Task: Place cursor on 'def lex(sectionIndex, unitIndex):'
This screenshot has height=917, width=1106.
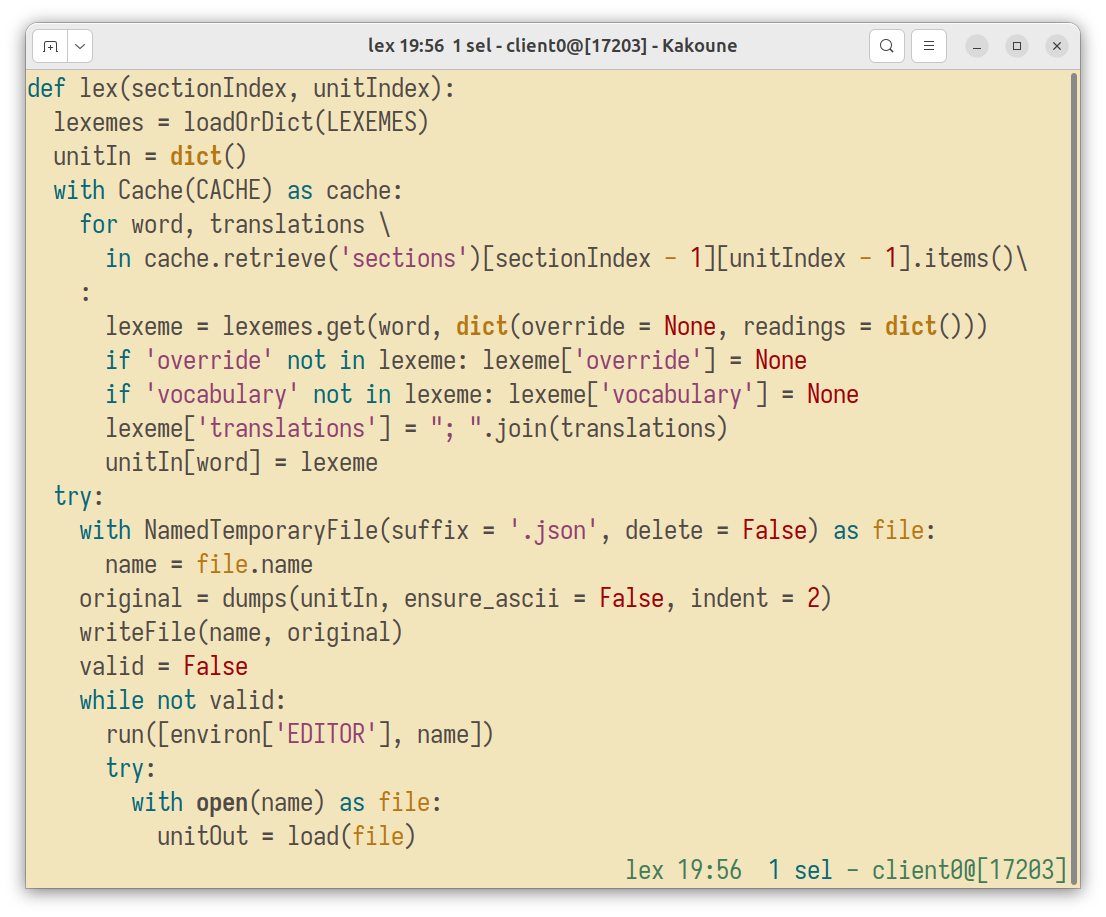Action: [242, 89]
